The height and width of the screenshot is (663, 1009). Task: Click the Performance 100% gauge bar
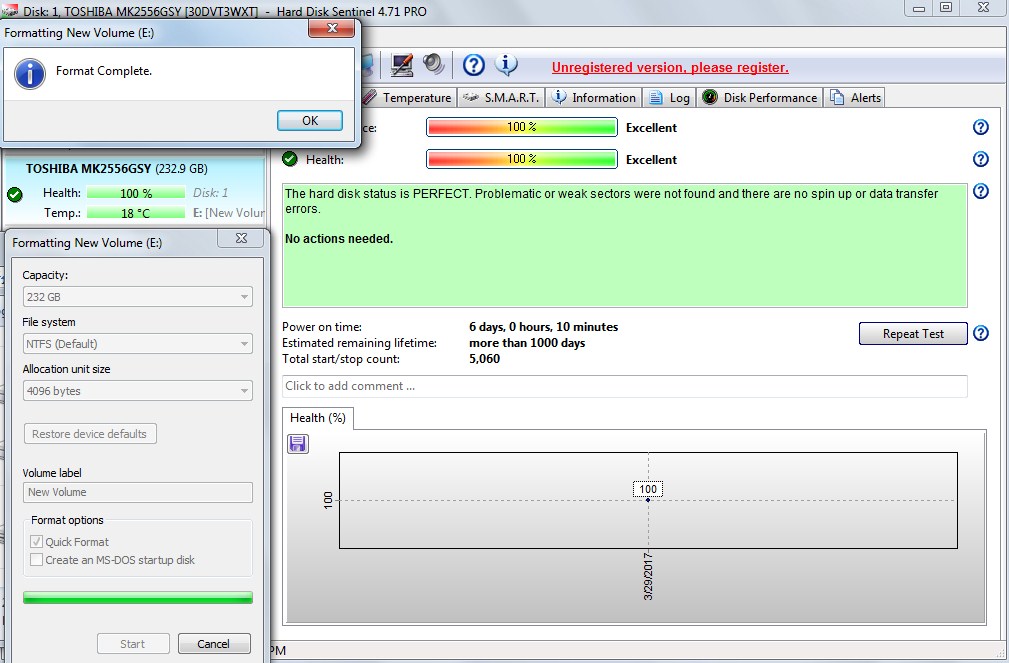(x=522, y=127)
